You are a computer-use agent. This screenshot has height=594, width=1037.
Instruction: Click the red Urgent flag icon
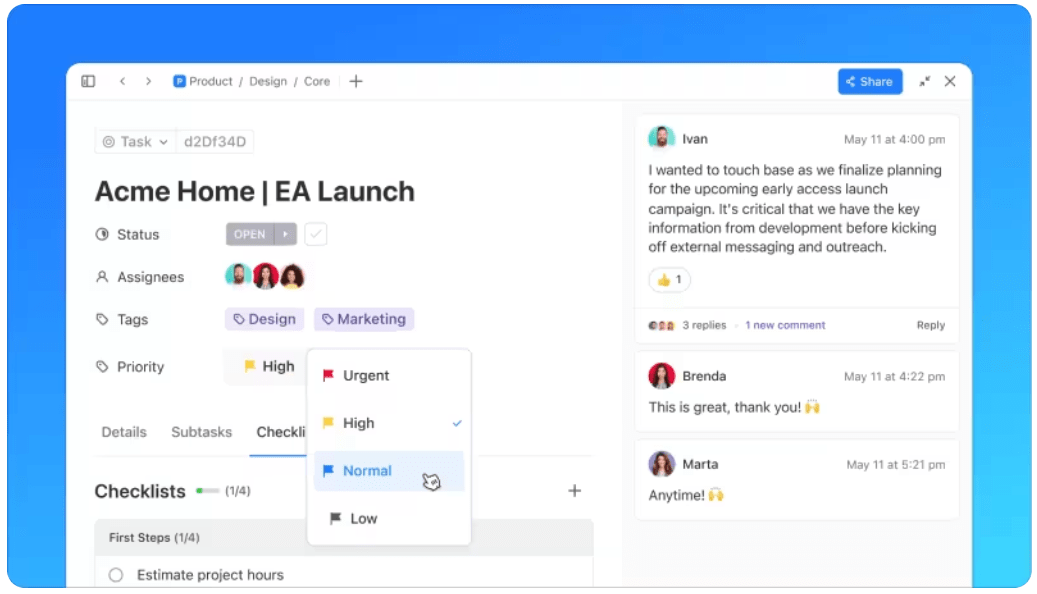tap(328, 375)
